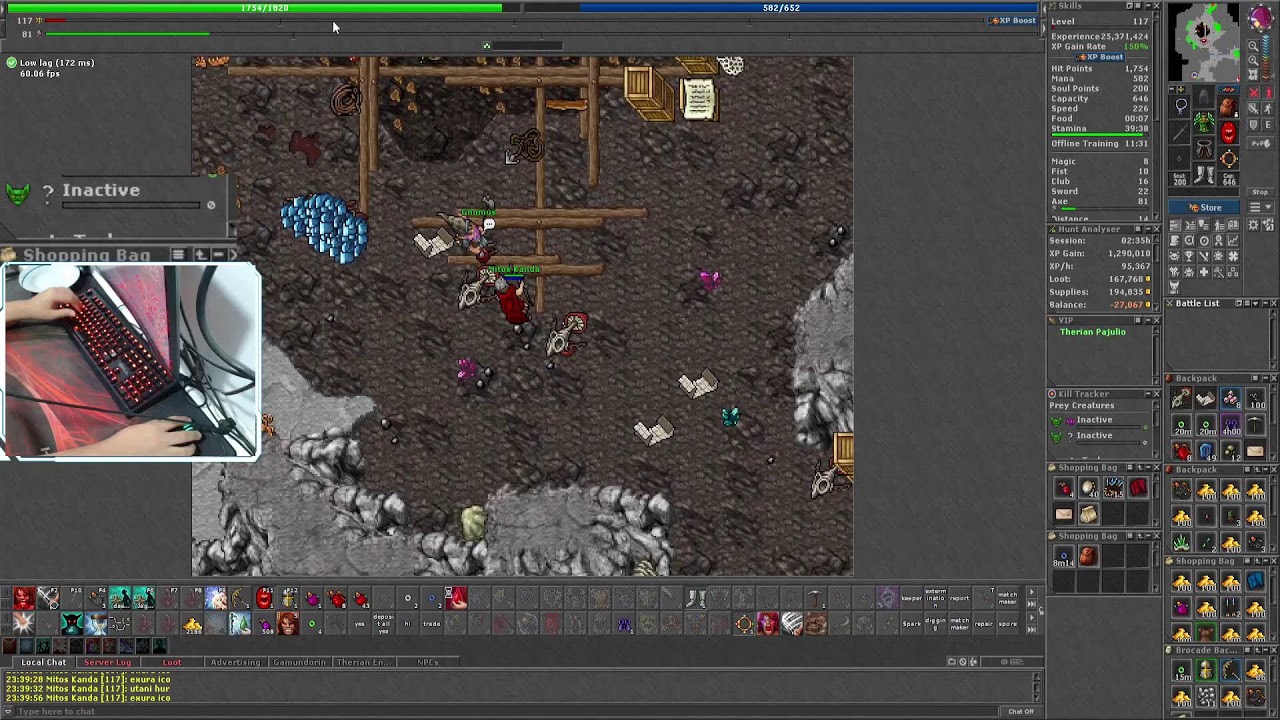The image size is (1280, 720).
Task: Select the pick item in Backpack
Action: (x=1255, y=424)
